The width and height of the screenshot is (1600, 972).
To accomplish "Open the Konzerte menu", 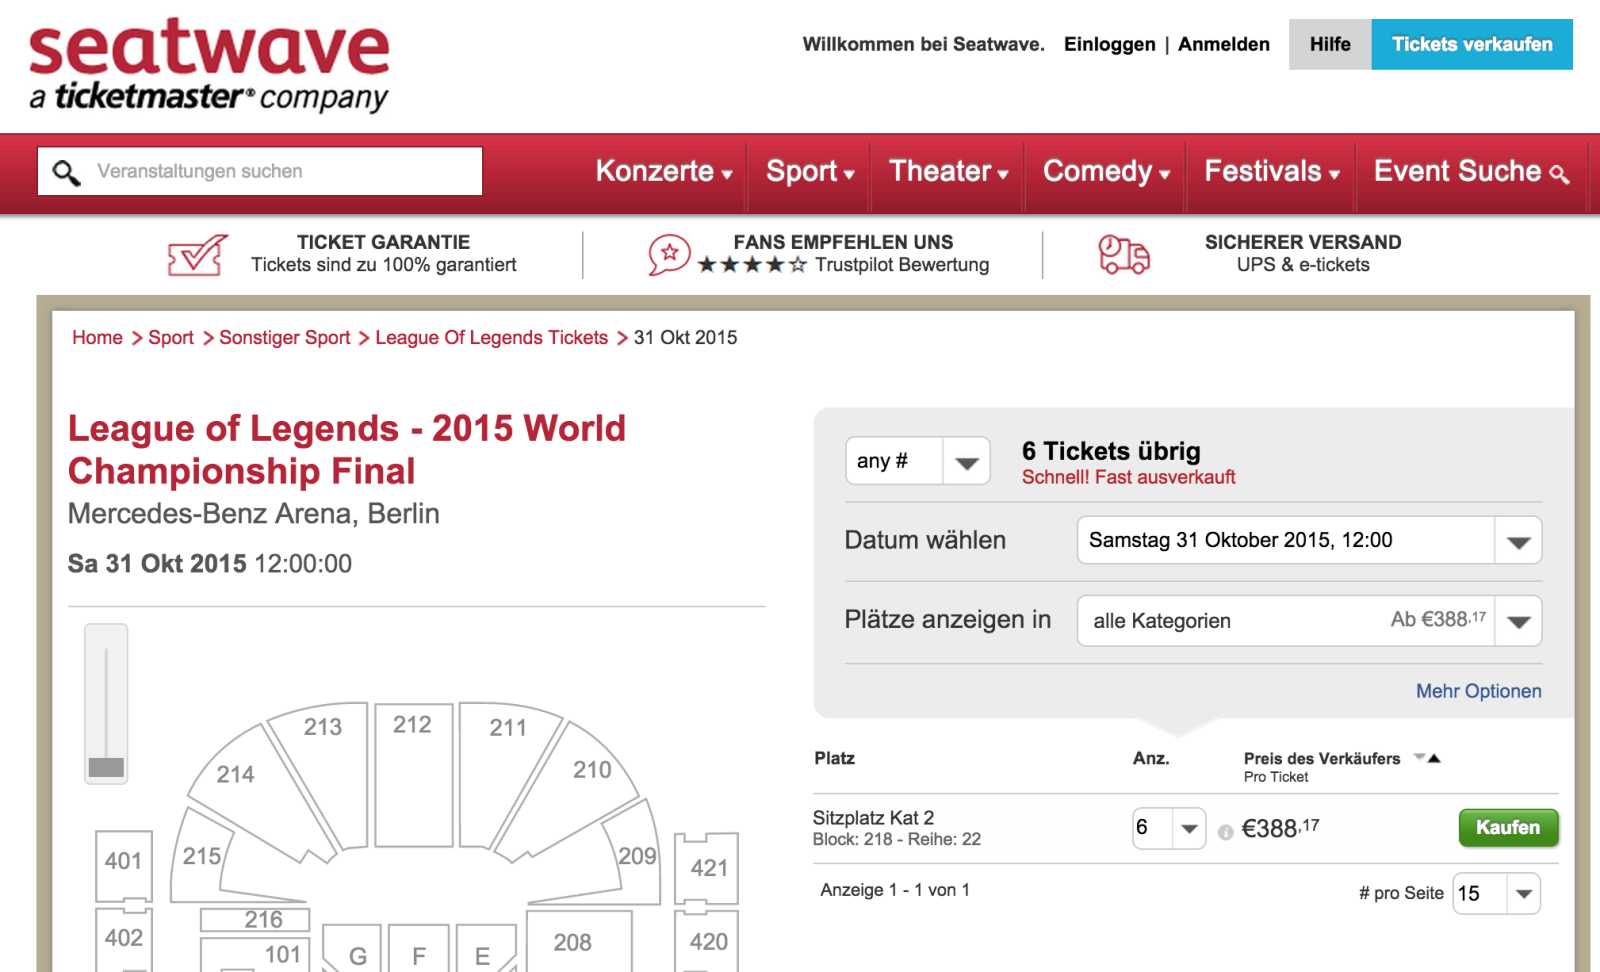I will tap(663, 172).
